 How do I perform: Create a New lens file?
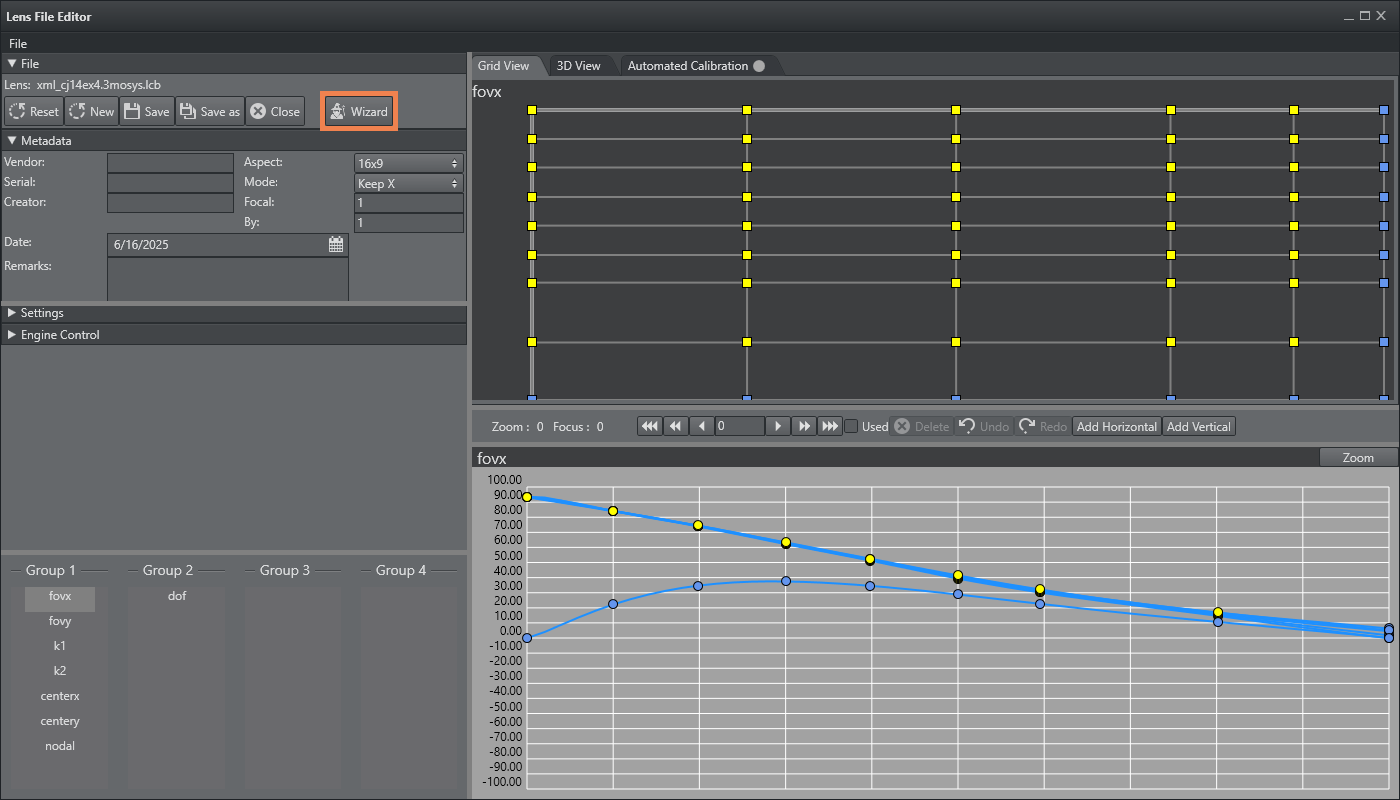tap(91, 112)
